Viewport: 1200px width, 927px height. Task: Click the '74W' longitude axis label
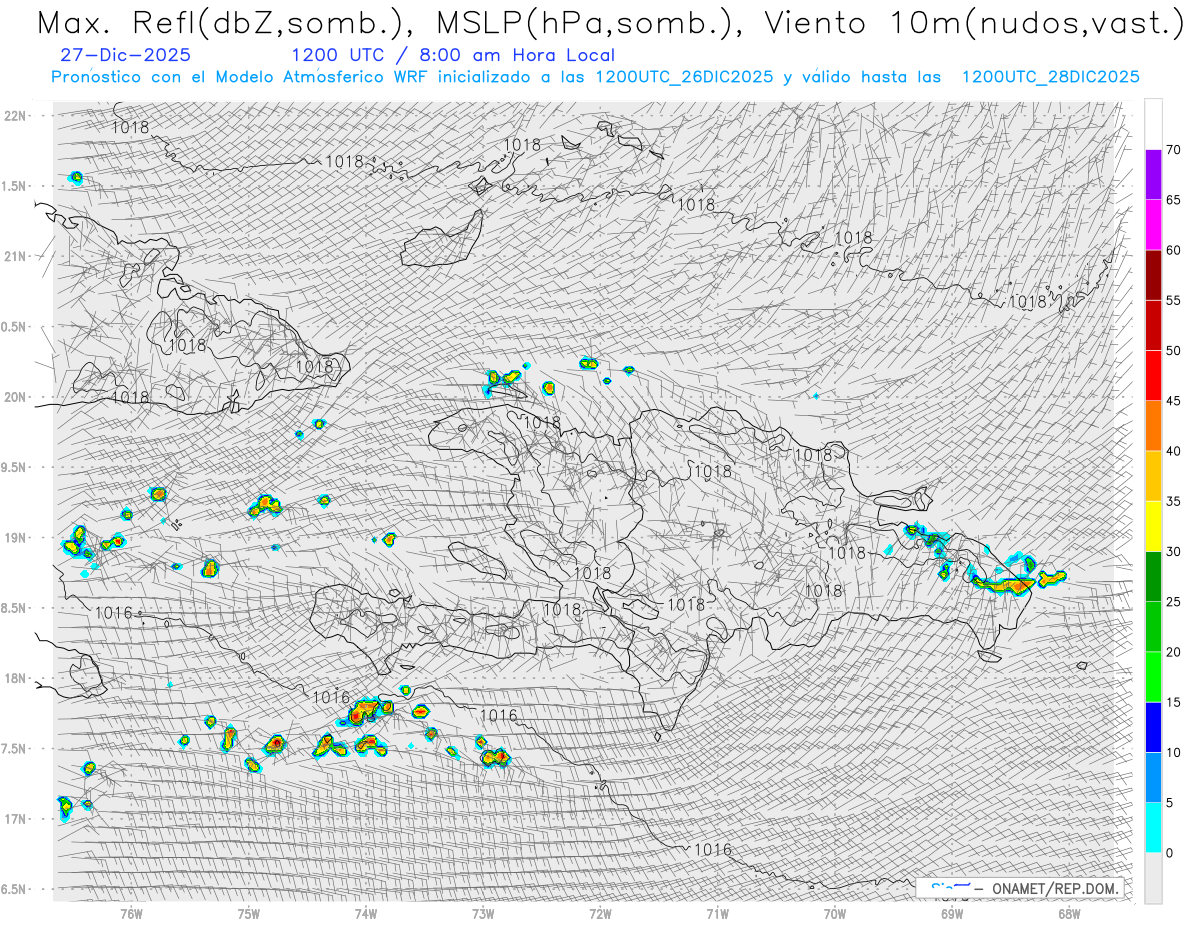366,914
